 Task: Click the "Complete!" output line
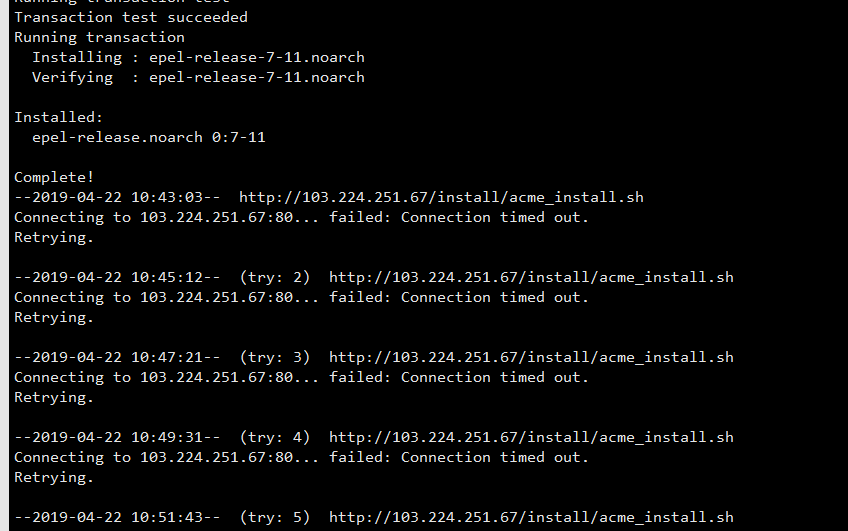[x=54, y=177]
